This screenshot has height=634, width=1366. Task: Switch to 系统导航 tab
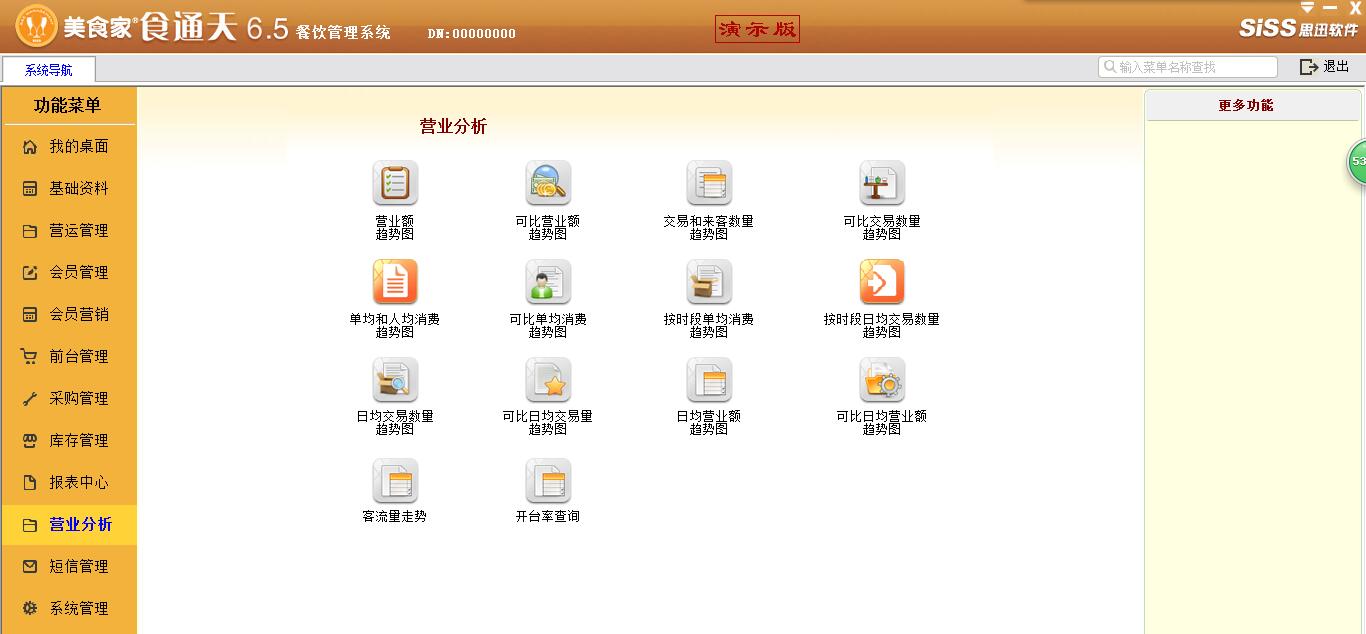point(49,70)
